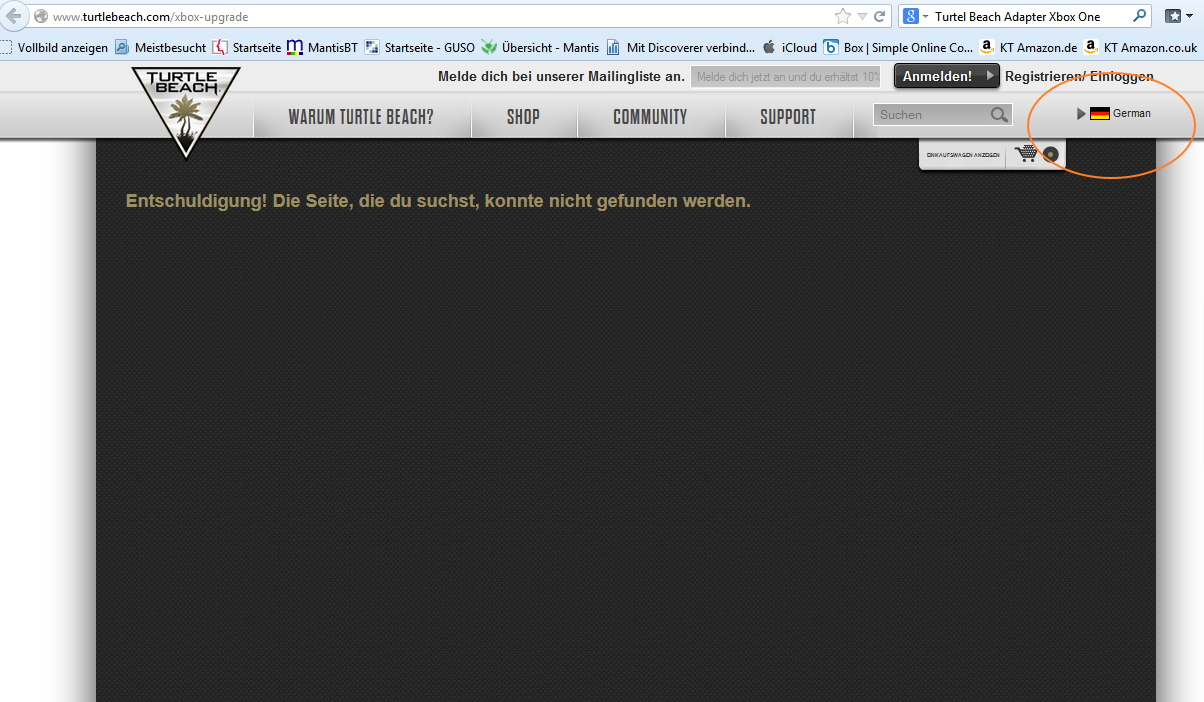Open 'Mit Discoverer verbind...' bookmark
1204x702 pixels.
tap(680, 47)
